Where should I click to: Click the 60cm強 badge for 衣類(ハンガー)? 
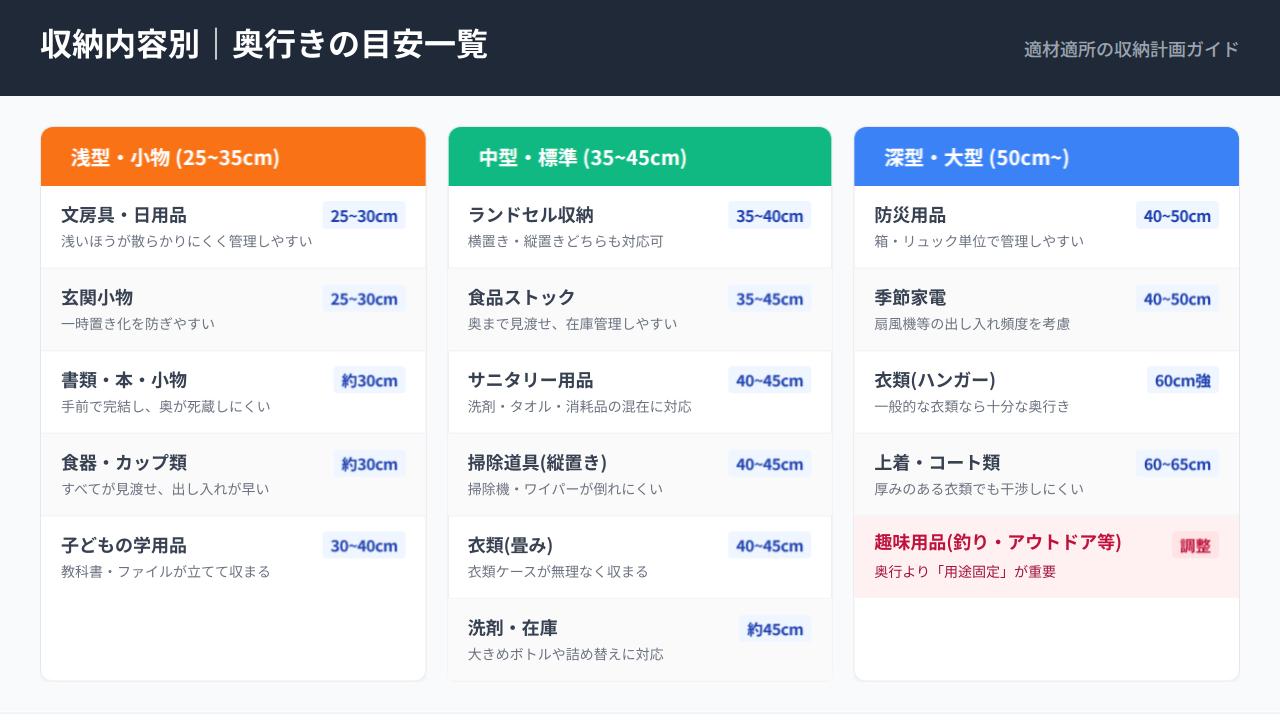(1182, 381)
